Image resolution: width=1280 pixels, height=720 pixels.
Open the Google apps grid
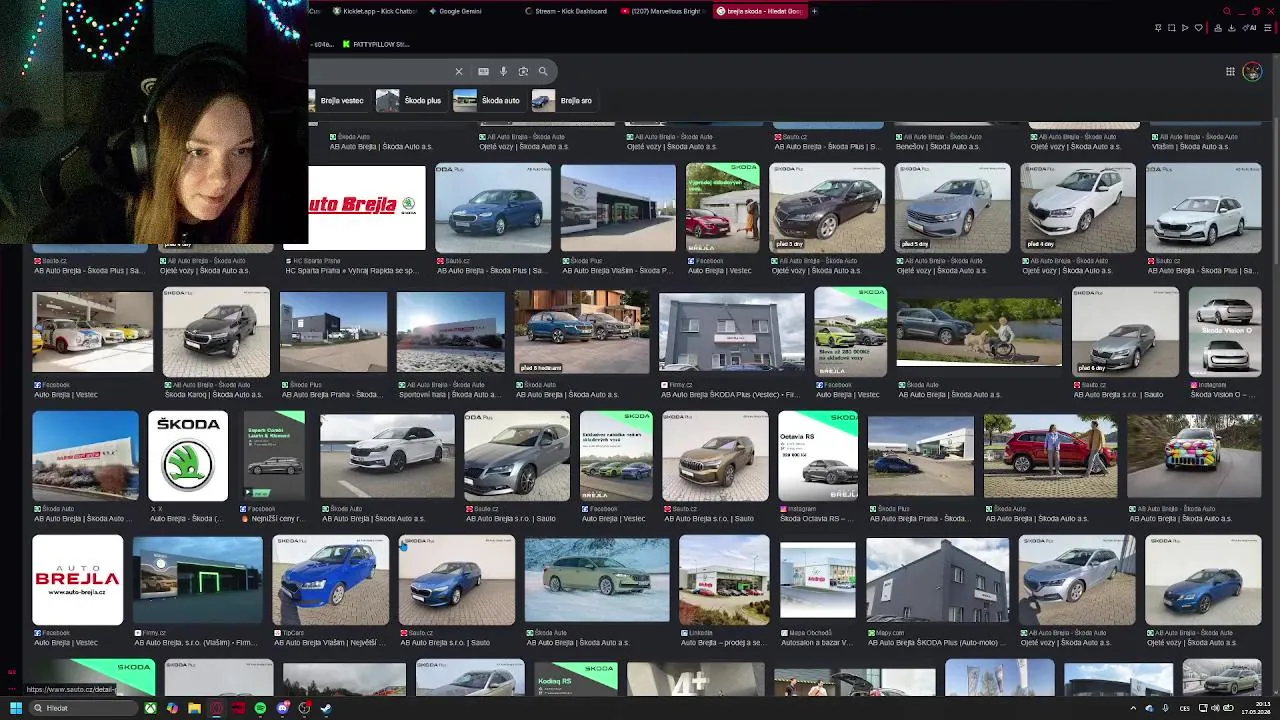click(1230, 71)
